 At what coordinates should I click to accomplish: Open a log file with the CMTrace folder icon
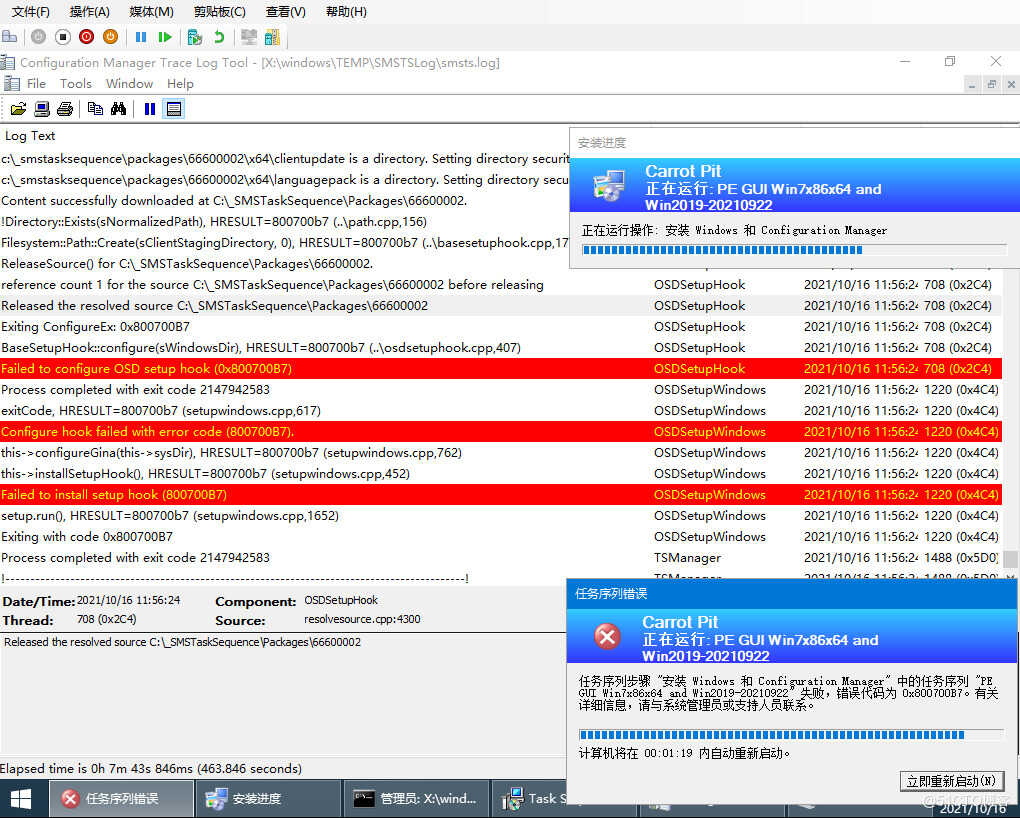(18, 109)
